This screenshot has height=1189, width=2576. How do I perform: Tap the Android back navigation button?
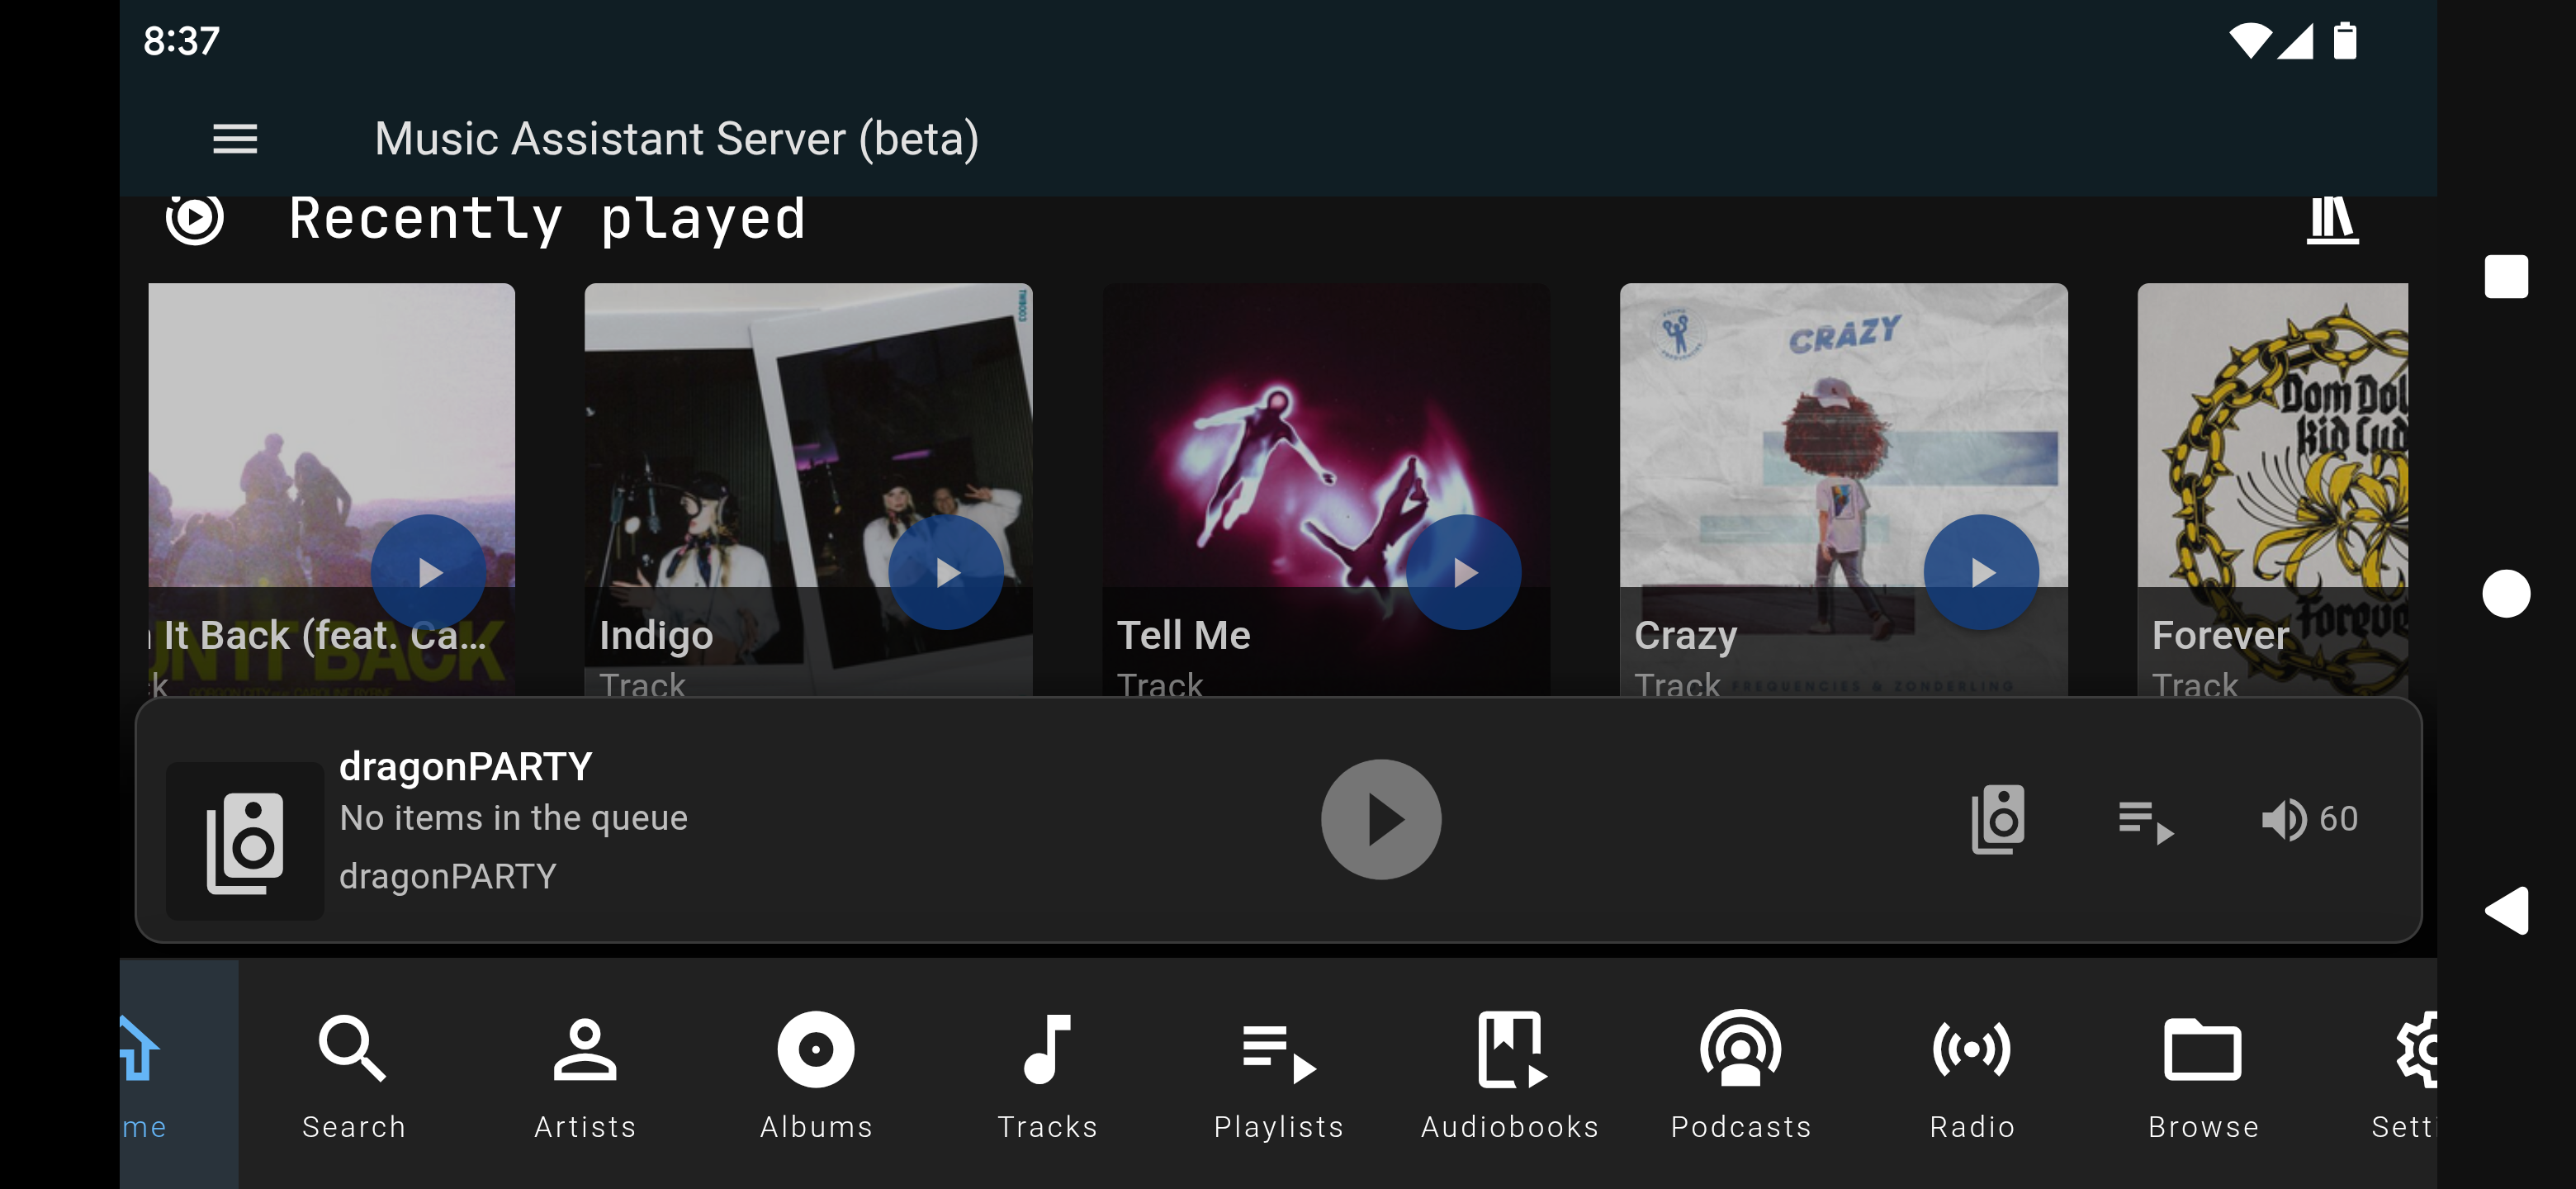(x=2506, y=911)
